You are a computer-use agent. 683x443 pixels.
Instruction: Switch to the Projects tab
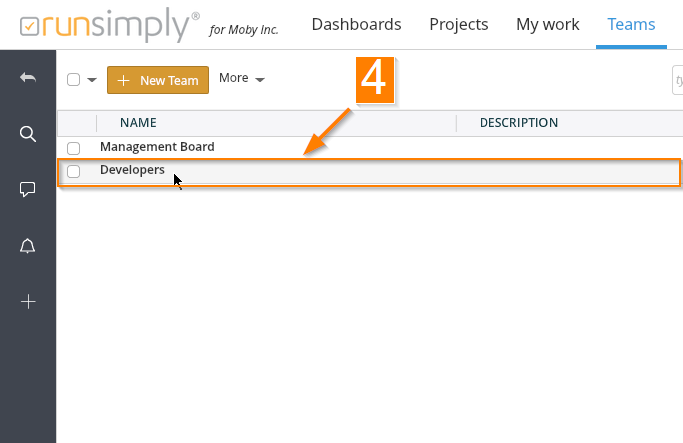click(458, 24)
